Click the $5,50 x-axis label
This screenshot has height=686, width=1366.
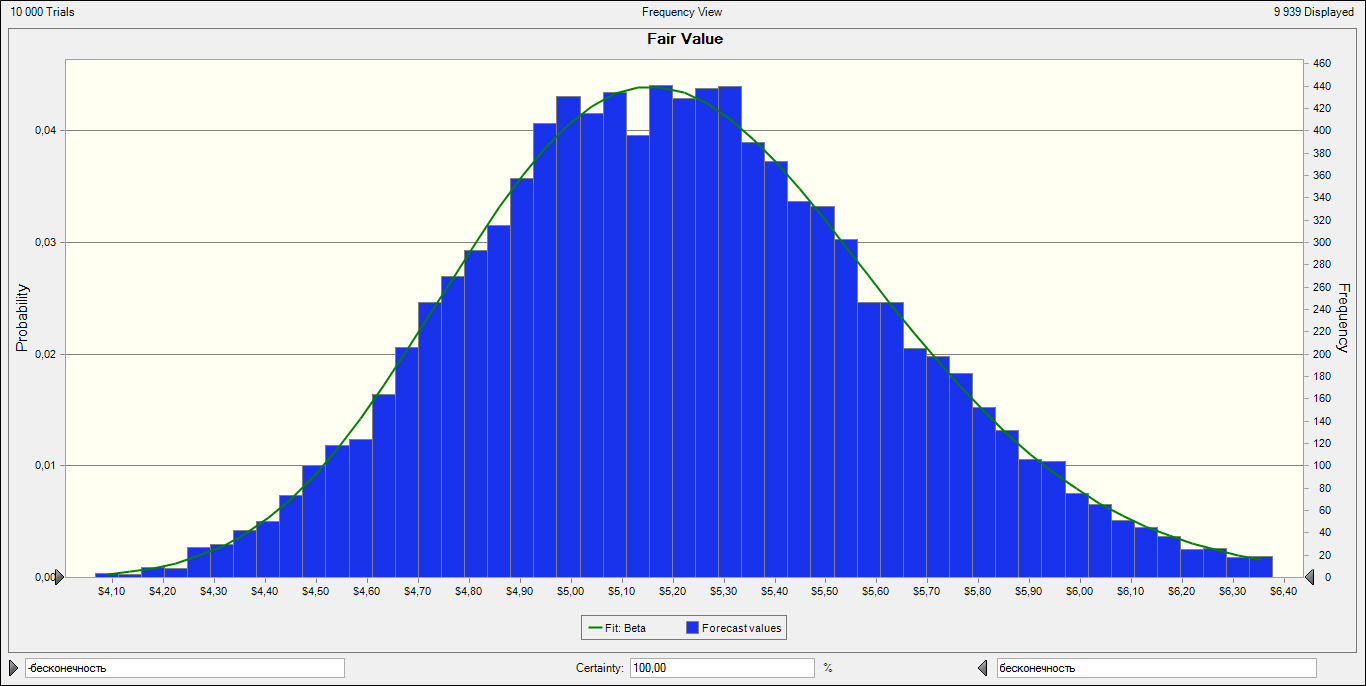point(825,592)
